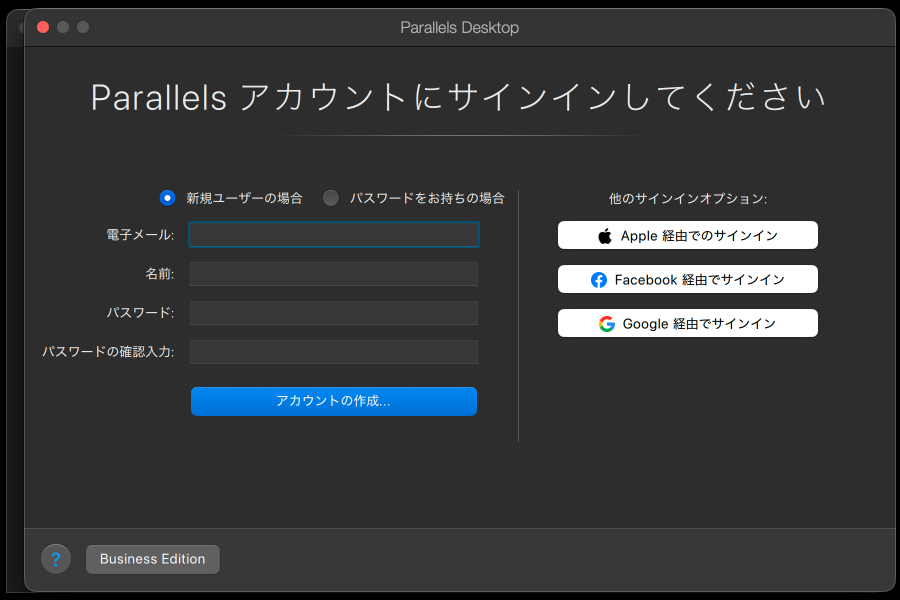900x600 pixels.
Task: Click the Apple logo icon
Action: [x=603, y=234]
